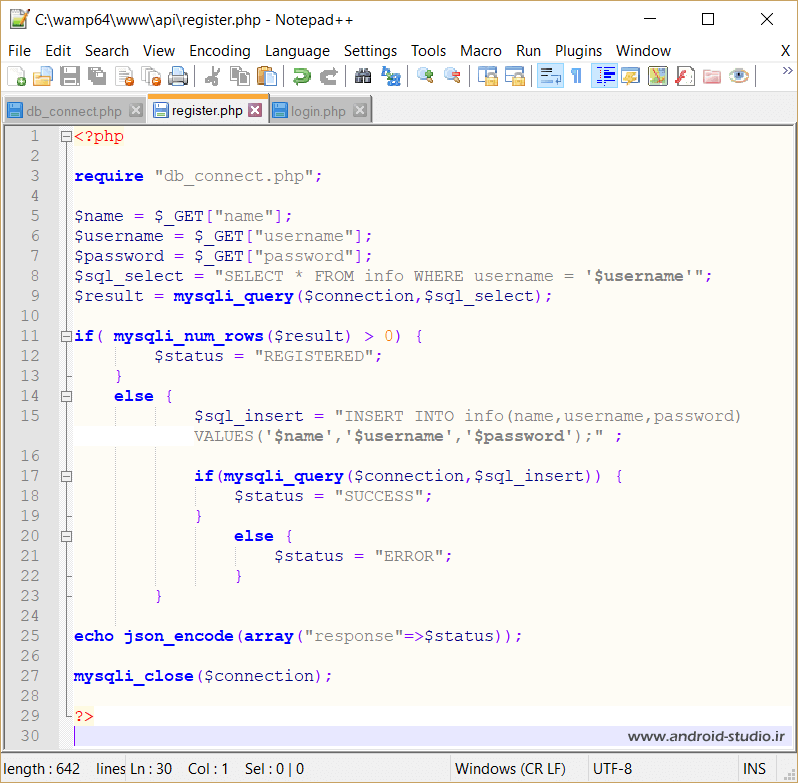Screen dimensions: 798x783
Task: Toggle the Show Indent Guide button
Action: click(x=604, y=76)
